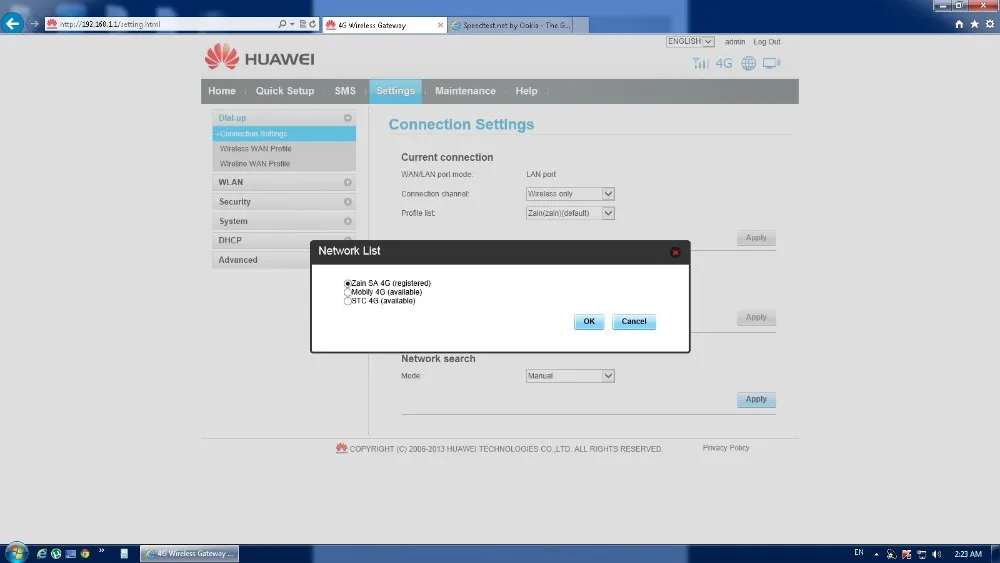Launch uTorrent from quick launch
The image size is (1000, 563).
(56, 553)
